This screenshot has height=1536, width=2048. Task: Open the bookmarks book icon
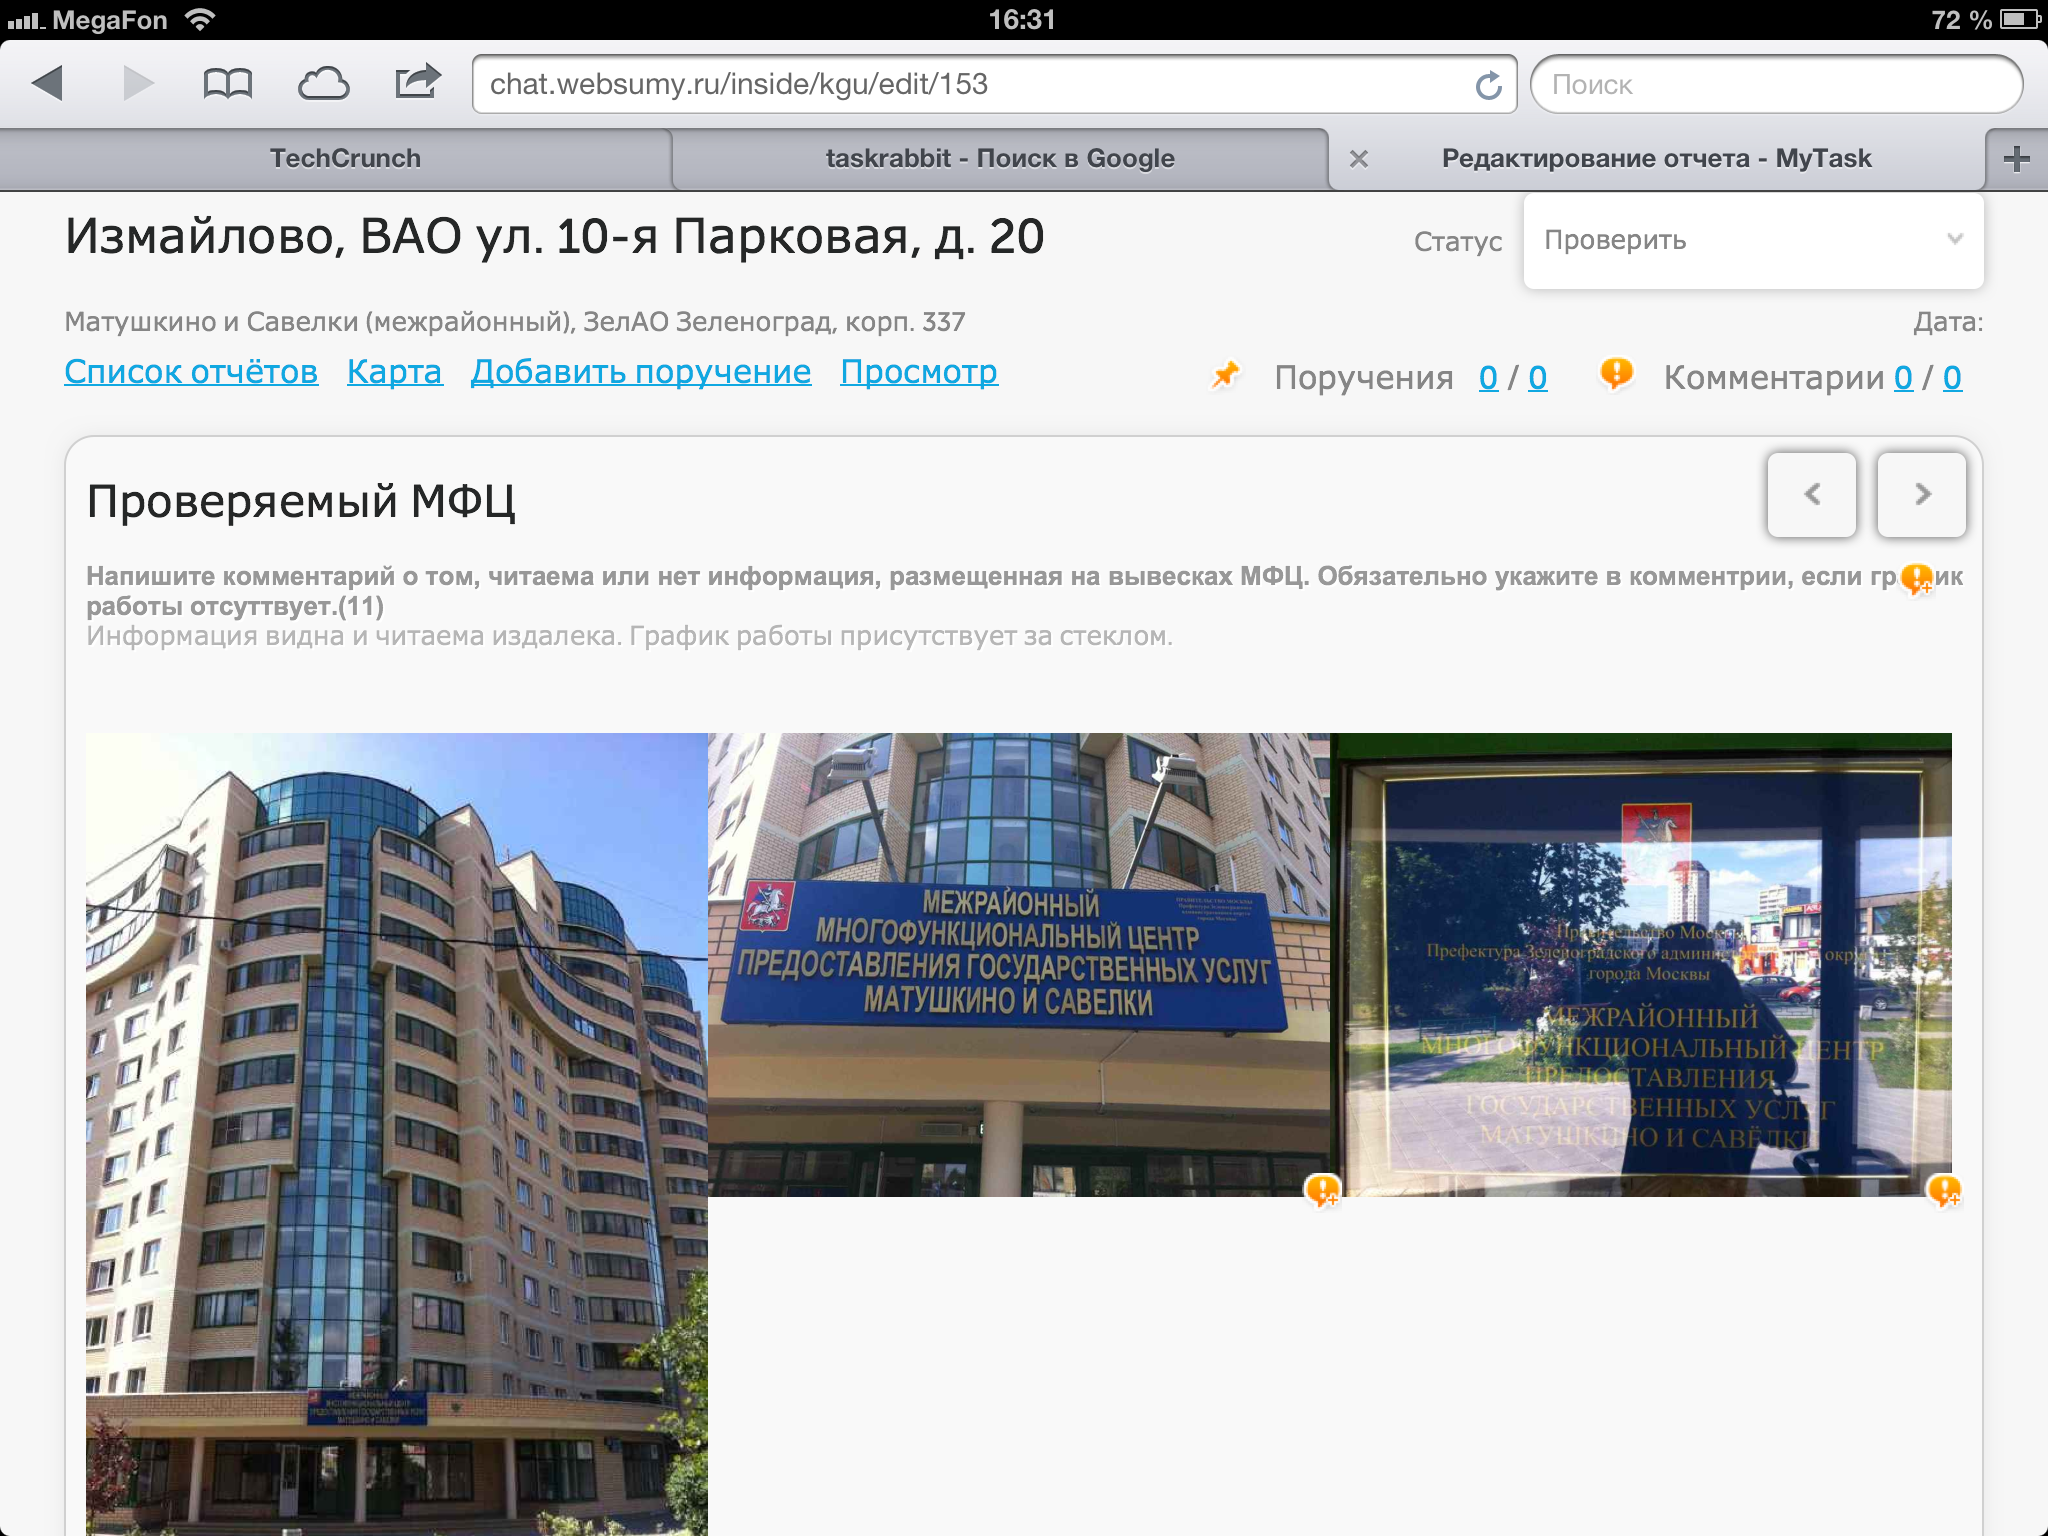228,84
